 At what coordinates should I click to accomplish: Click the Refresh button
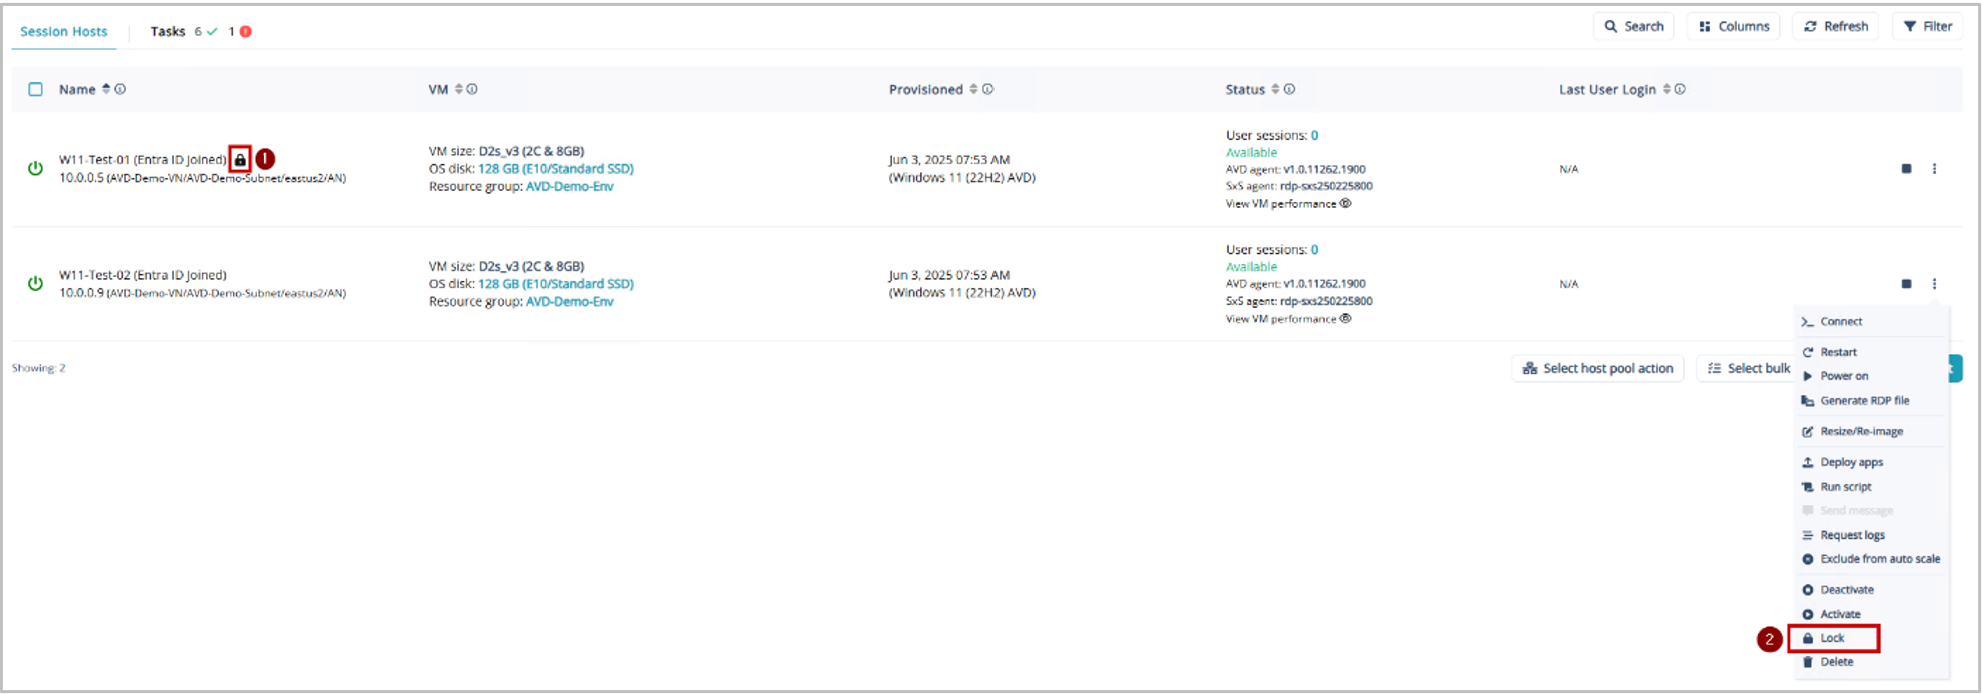(1835, 27)
